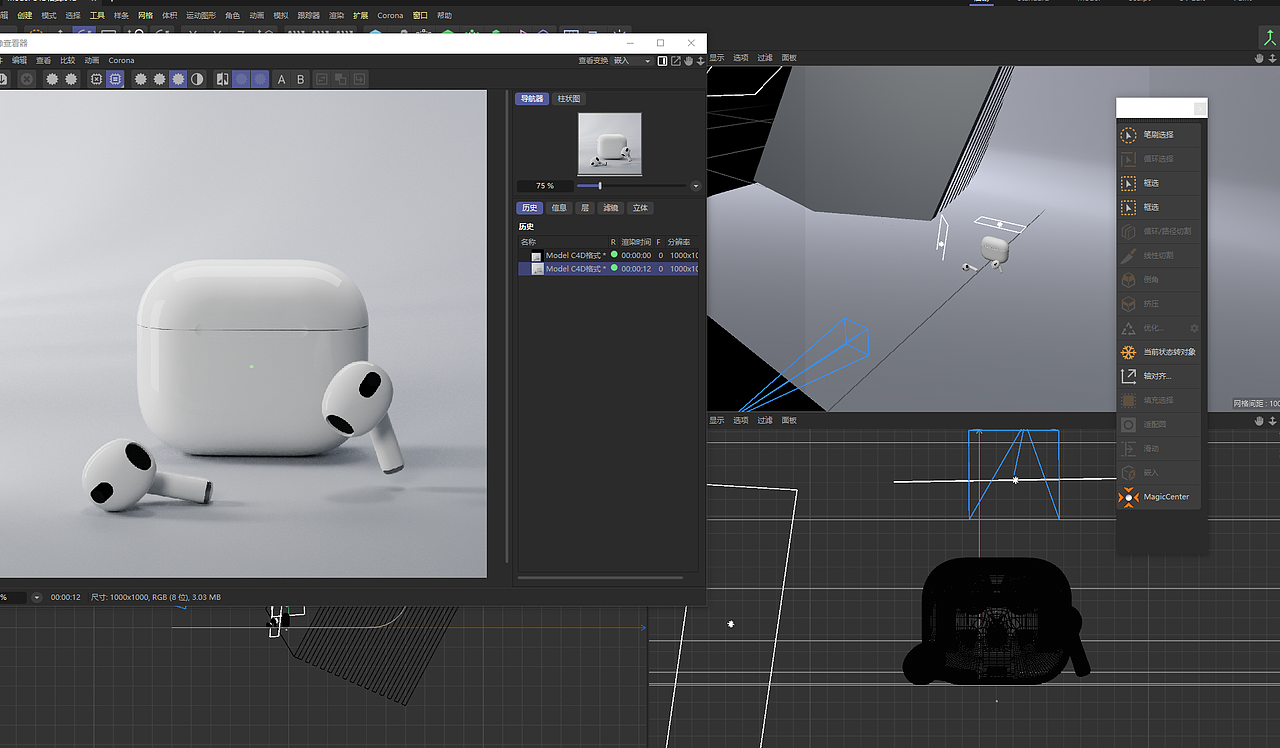Open the Corona menu in the main menu bar

click(390, 15)
